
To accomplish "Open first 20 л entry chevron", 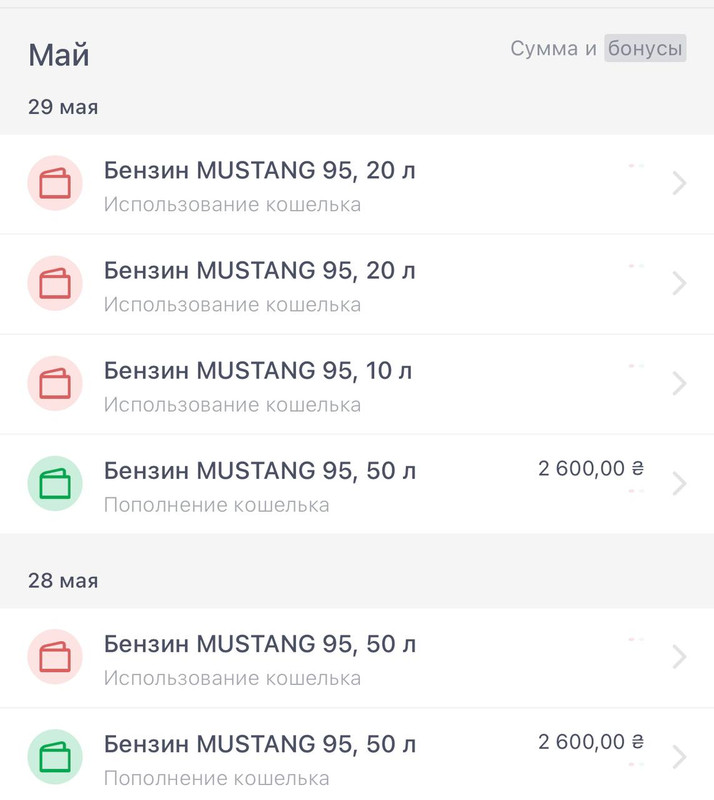I will (x=680, y=184).
